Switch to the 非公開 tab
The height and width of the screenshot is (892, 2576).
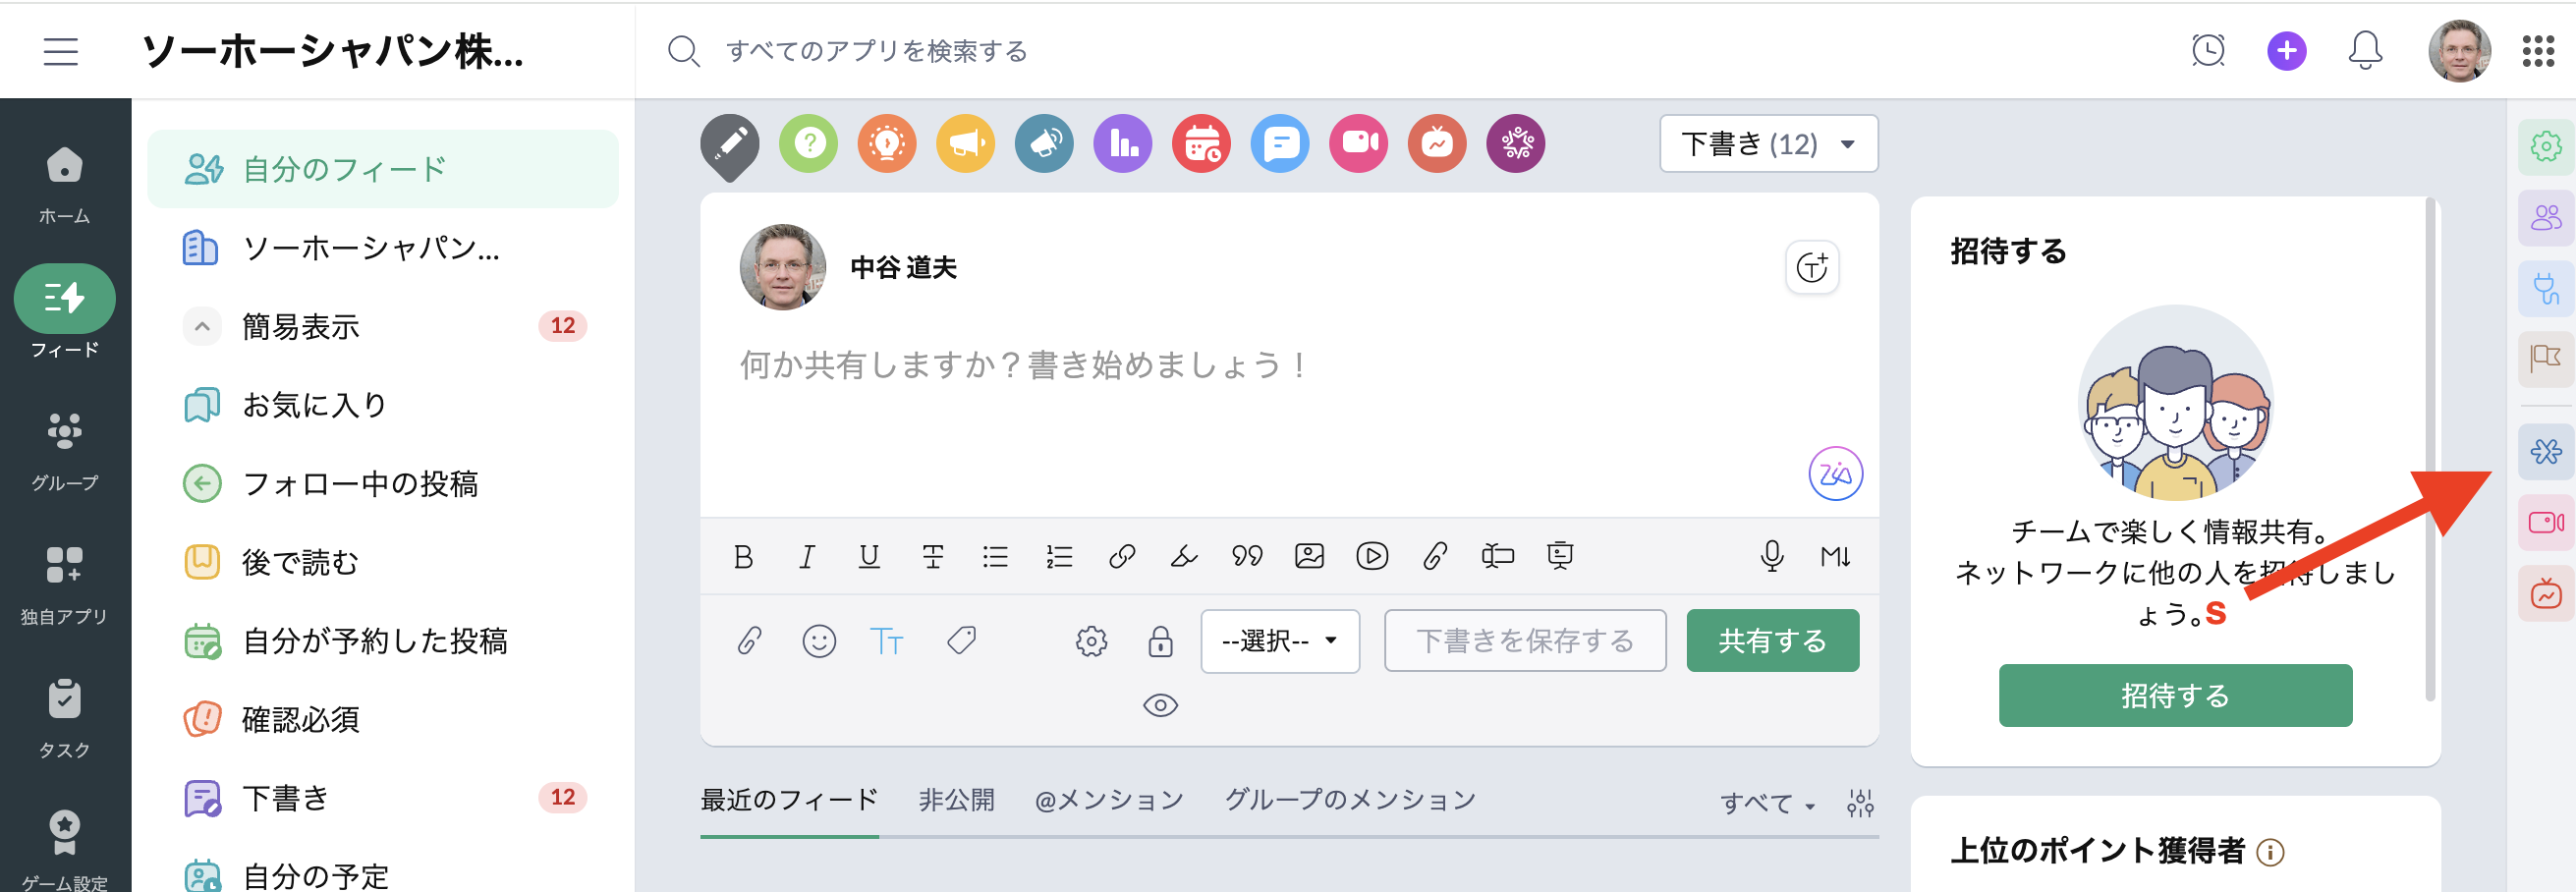(x=956, y=800)
